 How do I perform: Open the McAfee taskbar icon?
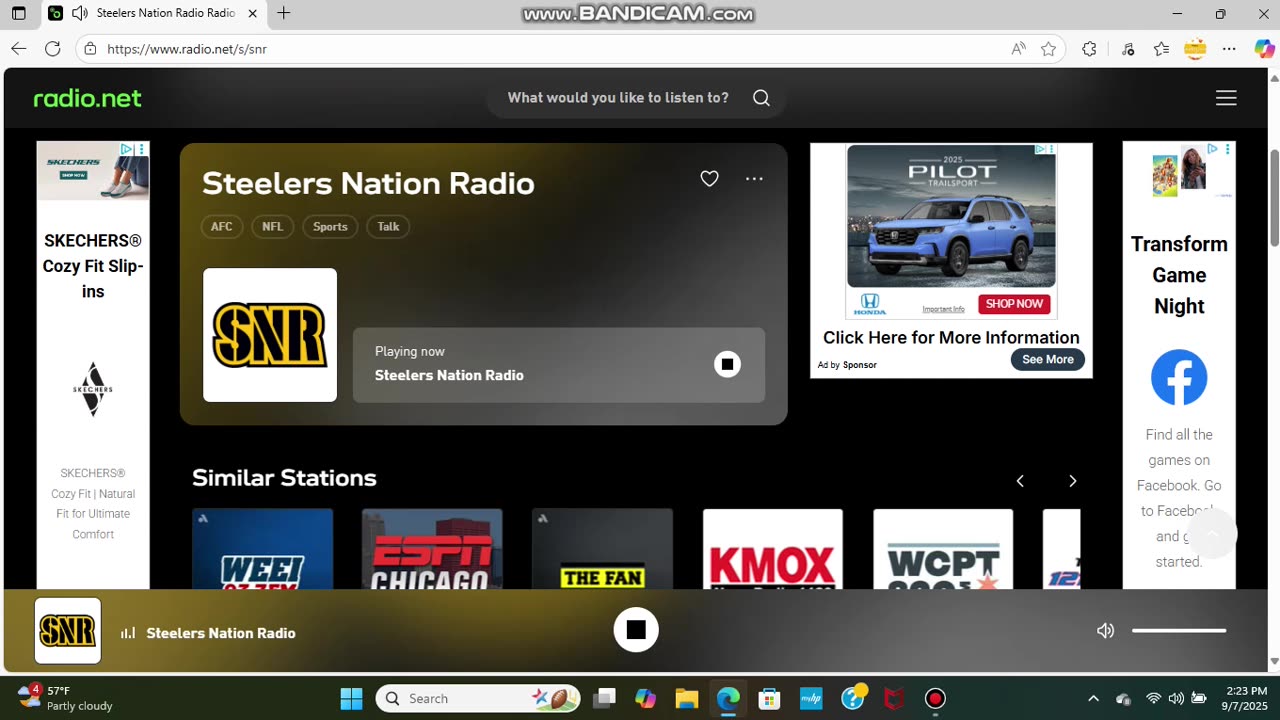[x=894, y=698]
